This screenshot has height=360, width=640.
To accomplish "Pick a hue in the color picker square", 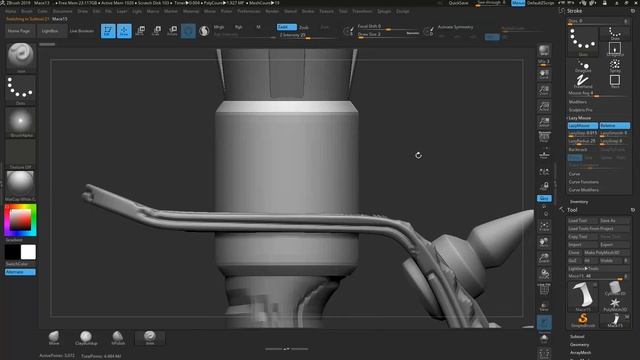I will click(x=20, y=220).
